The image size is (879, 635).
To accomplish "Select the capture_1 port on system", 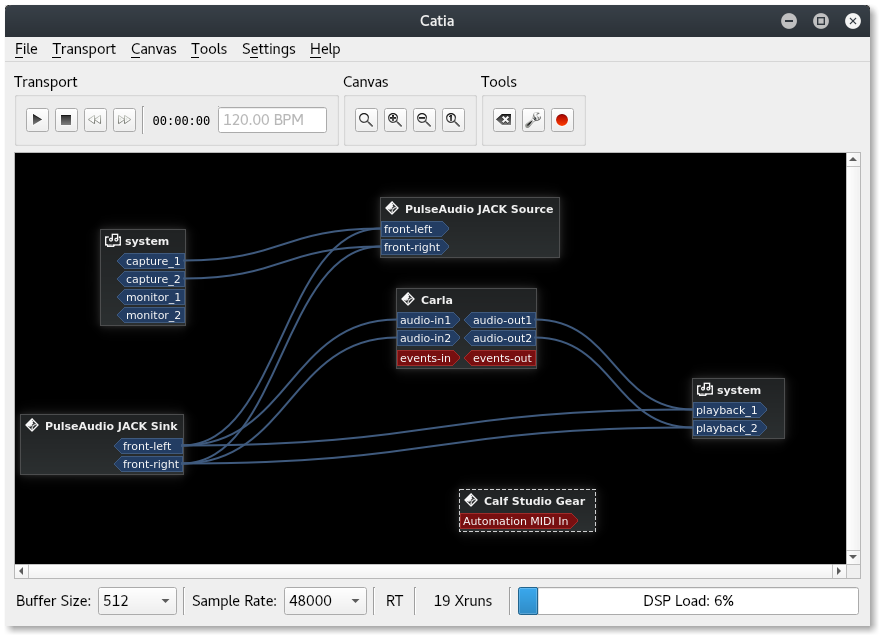I will point(151,261).
